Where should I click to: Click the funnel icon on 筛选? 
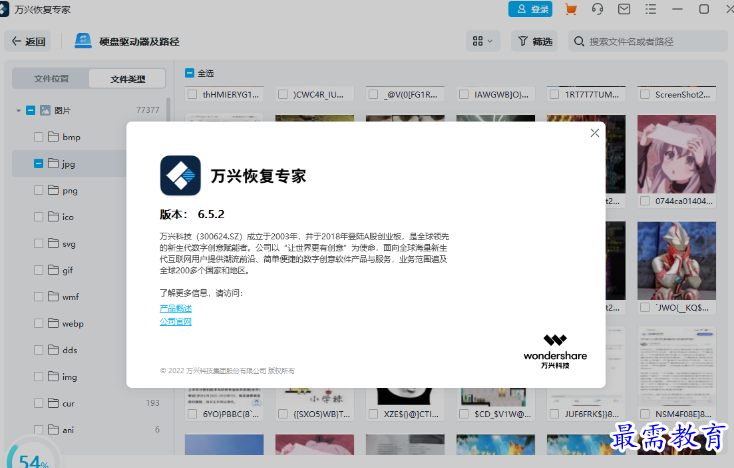coord(523,41)
